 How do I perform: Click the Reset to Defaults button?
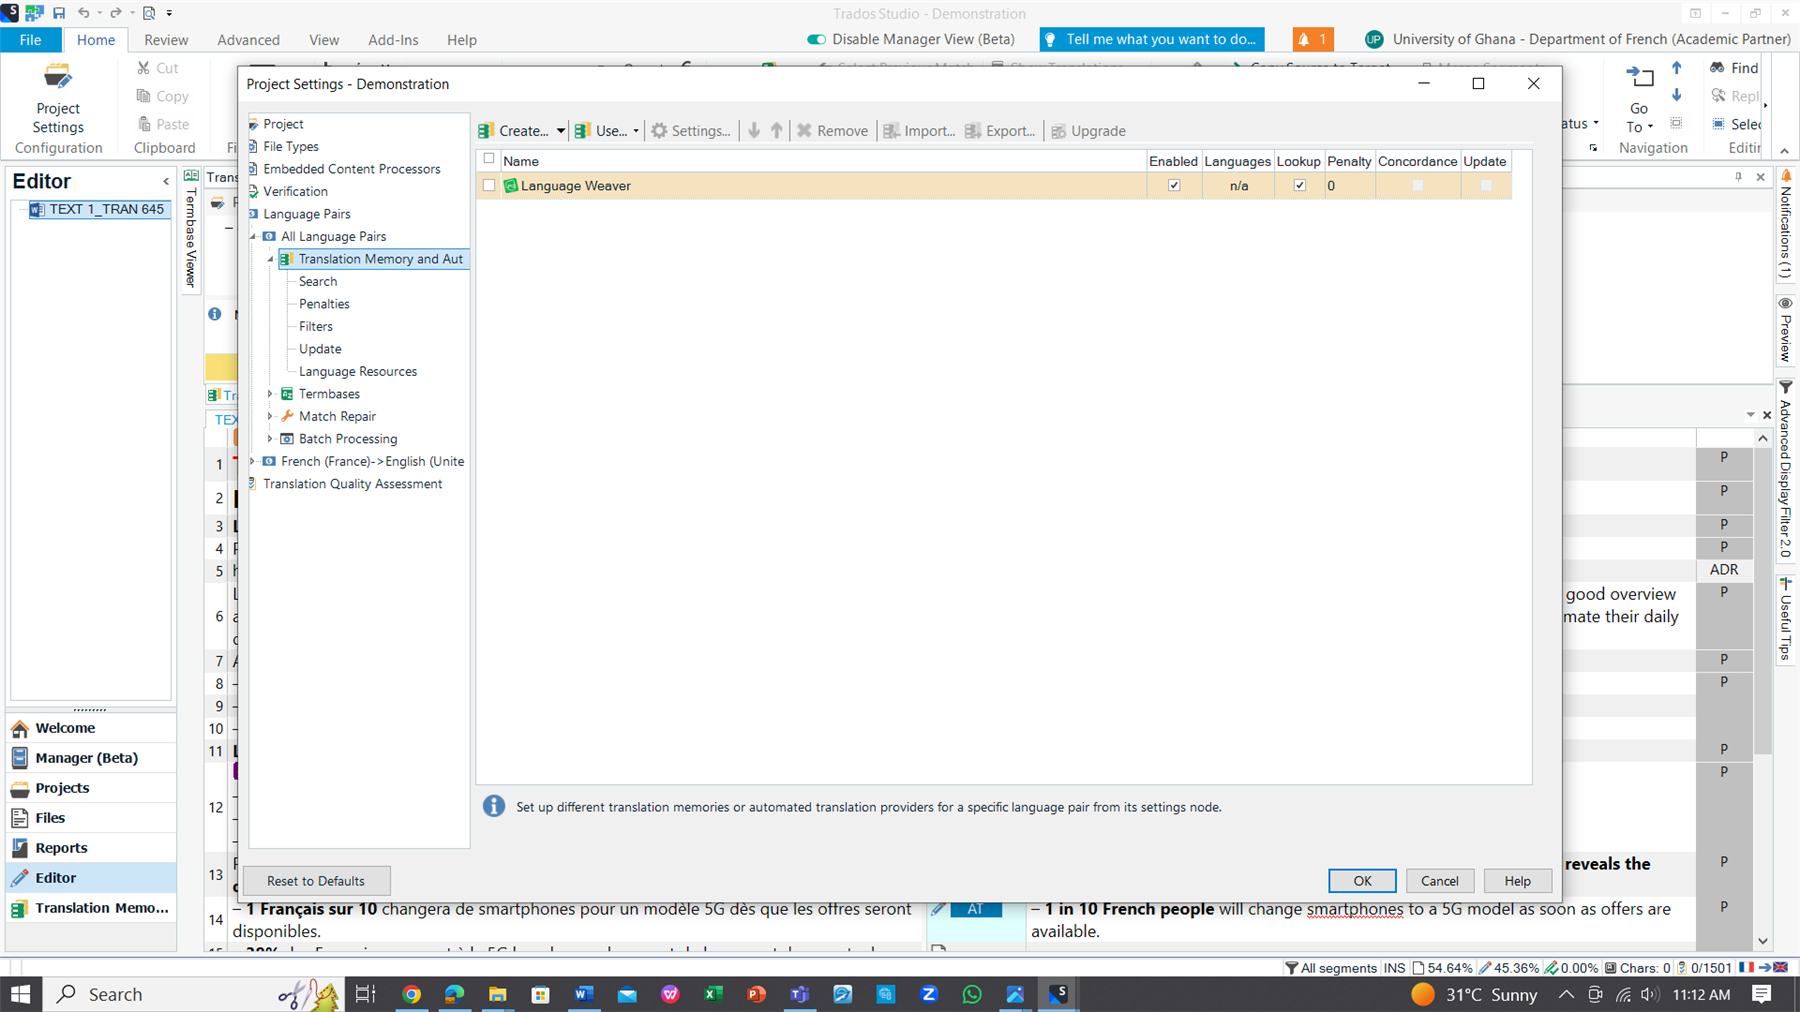click(316, 881)
